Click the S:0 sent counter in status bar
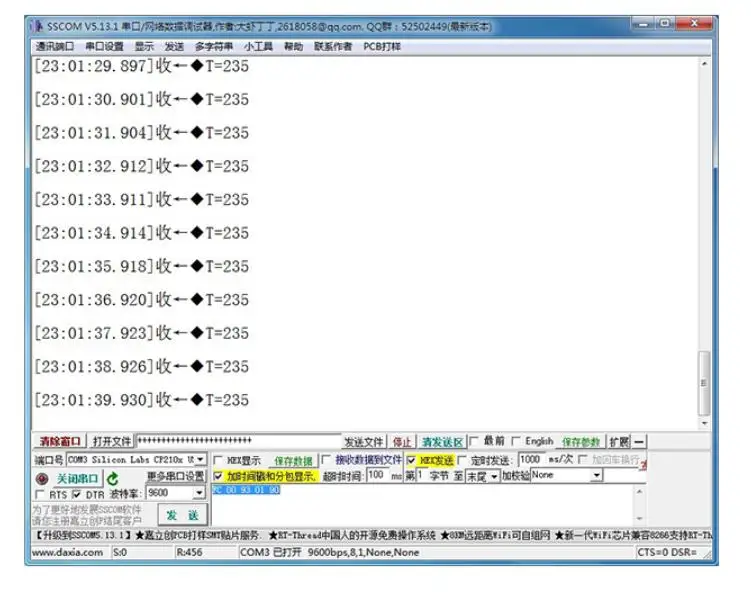Viewport: 751px width, 594px height. point(120,552)
